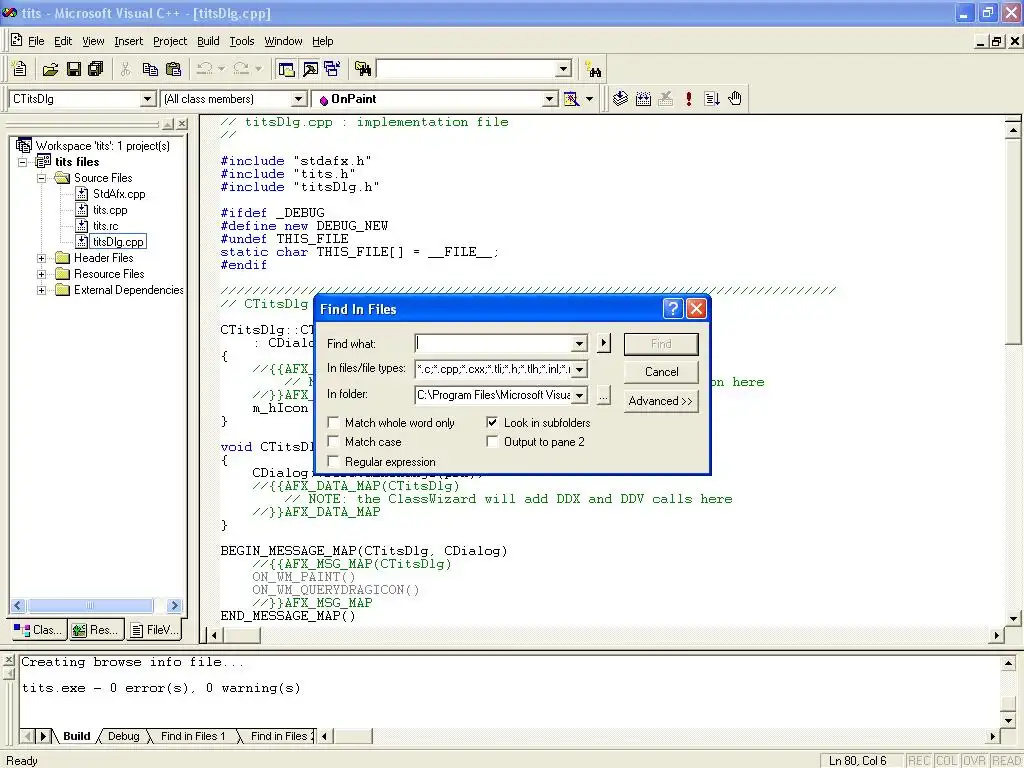Viewport: 1024px width, 768px height.
Task: Select StdAfx.cpp in the file tree
Action: 119,194
